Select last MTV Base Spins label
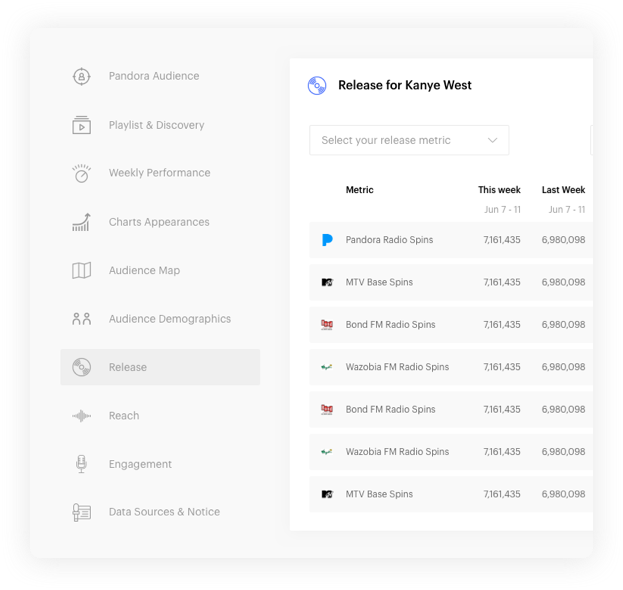This screenshot has height=590, width=623. point(379,494)
